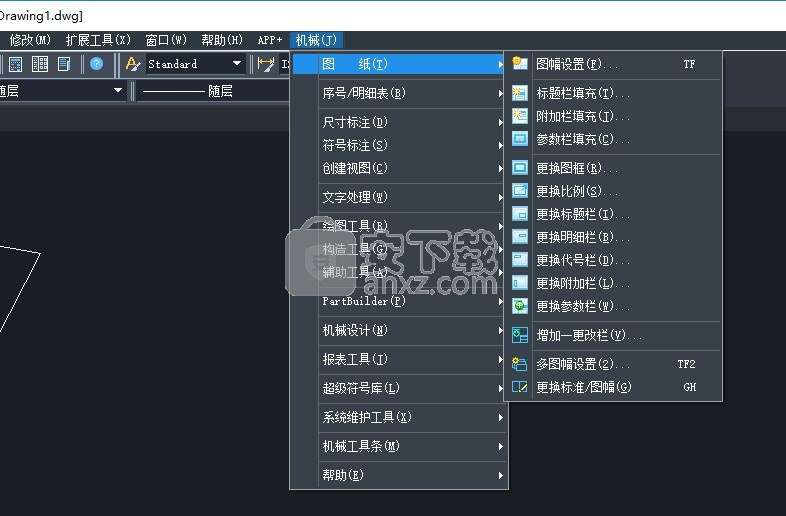Click the 更换明细栏 icon

[520, 237]
